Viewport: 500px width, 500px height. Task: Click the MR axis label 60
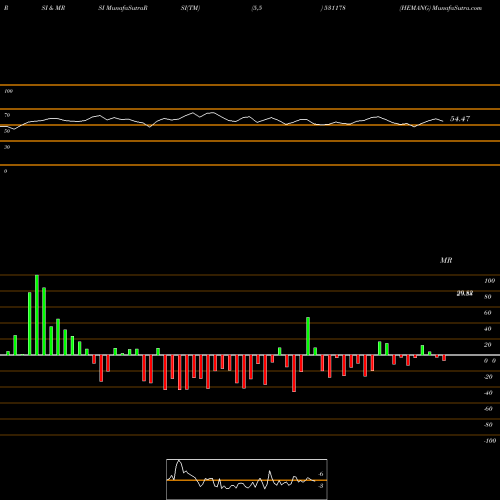click(487, 313)
